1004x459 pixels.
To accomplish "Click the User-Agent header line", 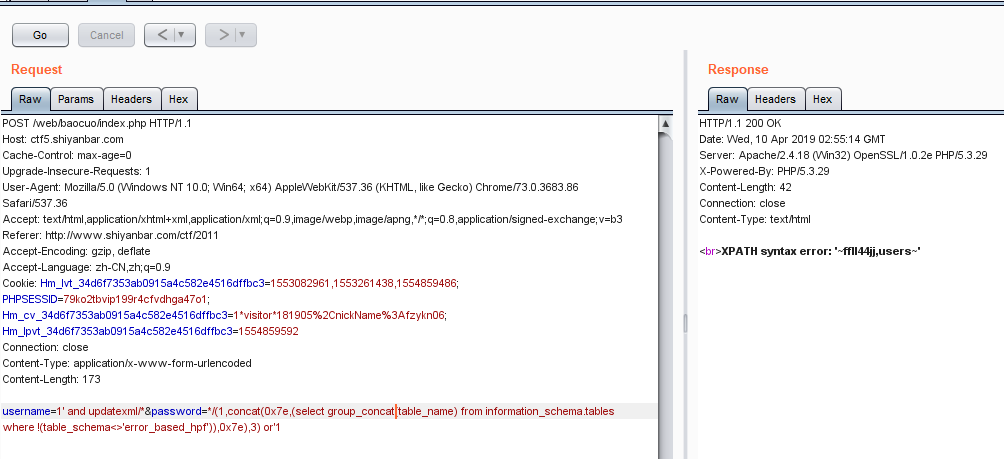I will 290,195.
